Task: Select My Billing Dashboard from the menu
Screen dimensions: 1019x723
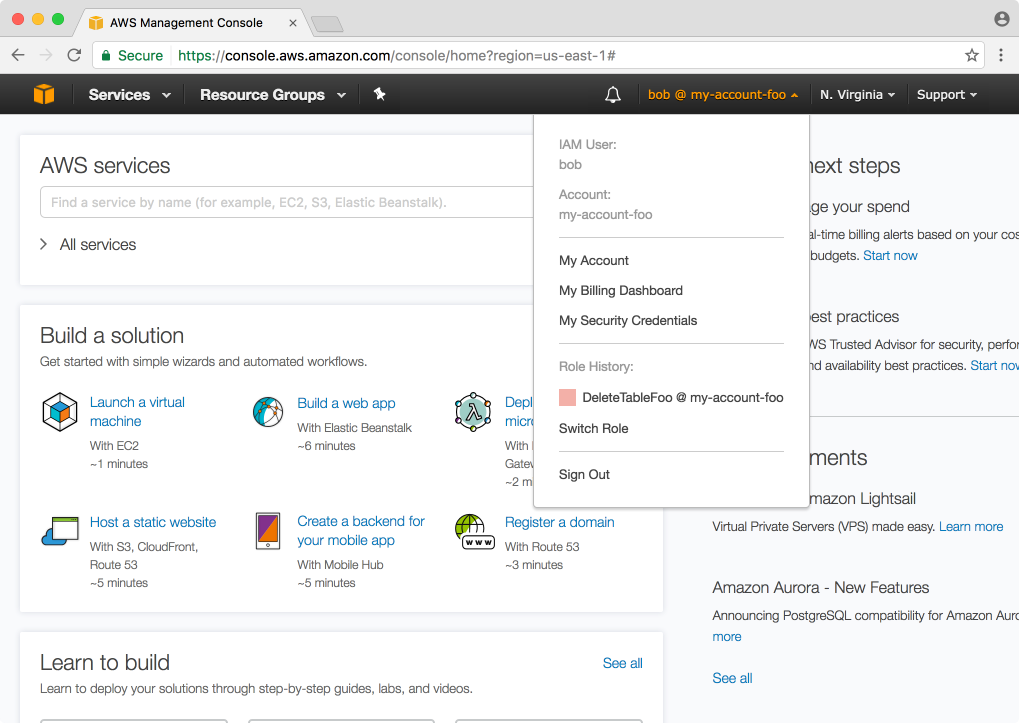Action: click(620, 291)
